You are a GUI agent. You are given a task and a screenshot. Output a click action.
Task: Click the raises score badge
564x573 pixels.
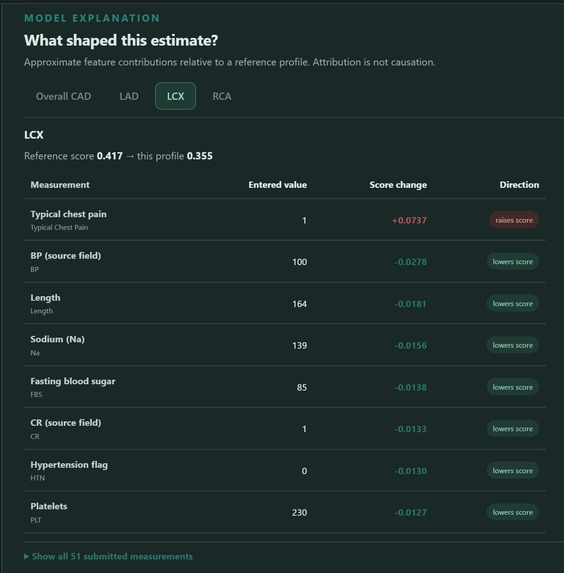[x=514, y=220]
